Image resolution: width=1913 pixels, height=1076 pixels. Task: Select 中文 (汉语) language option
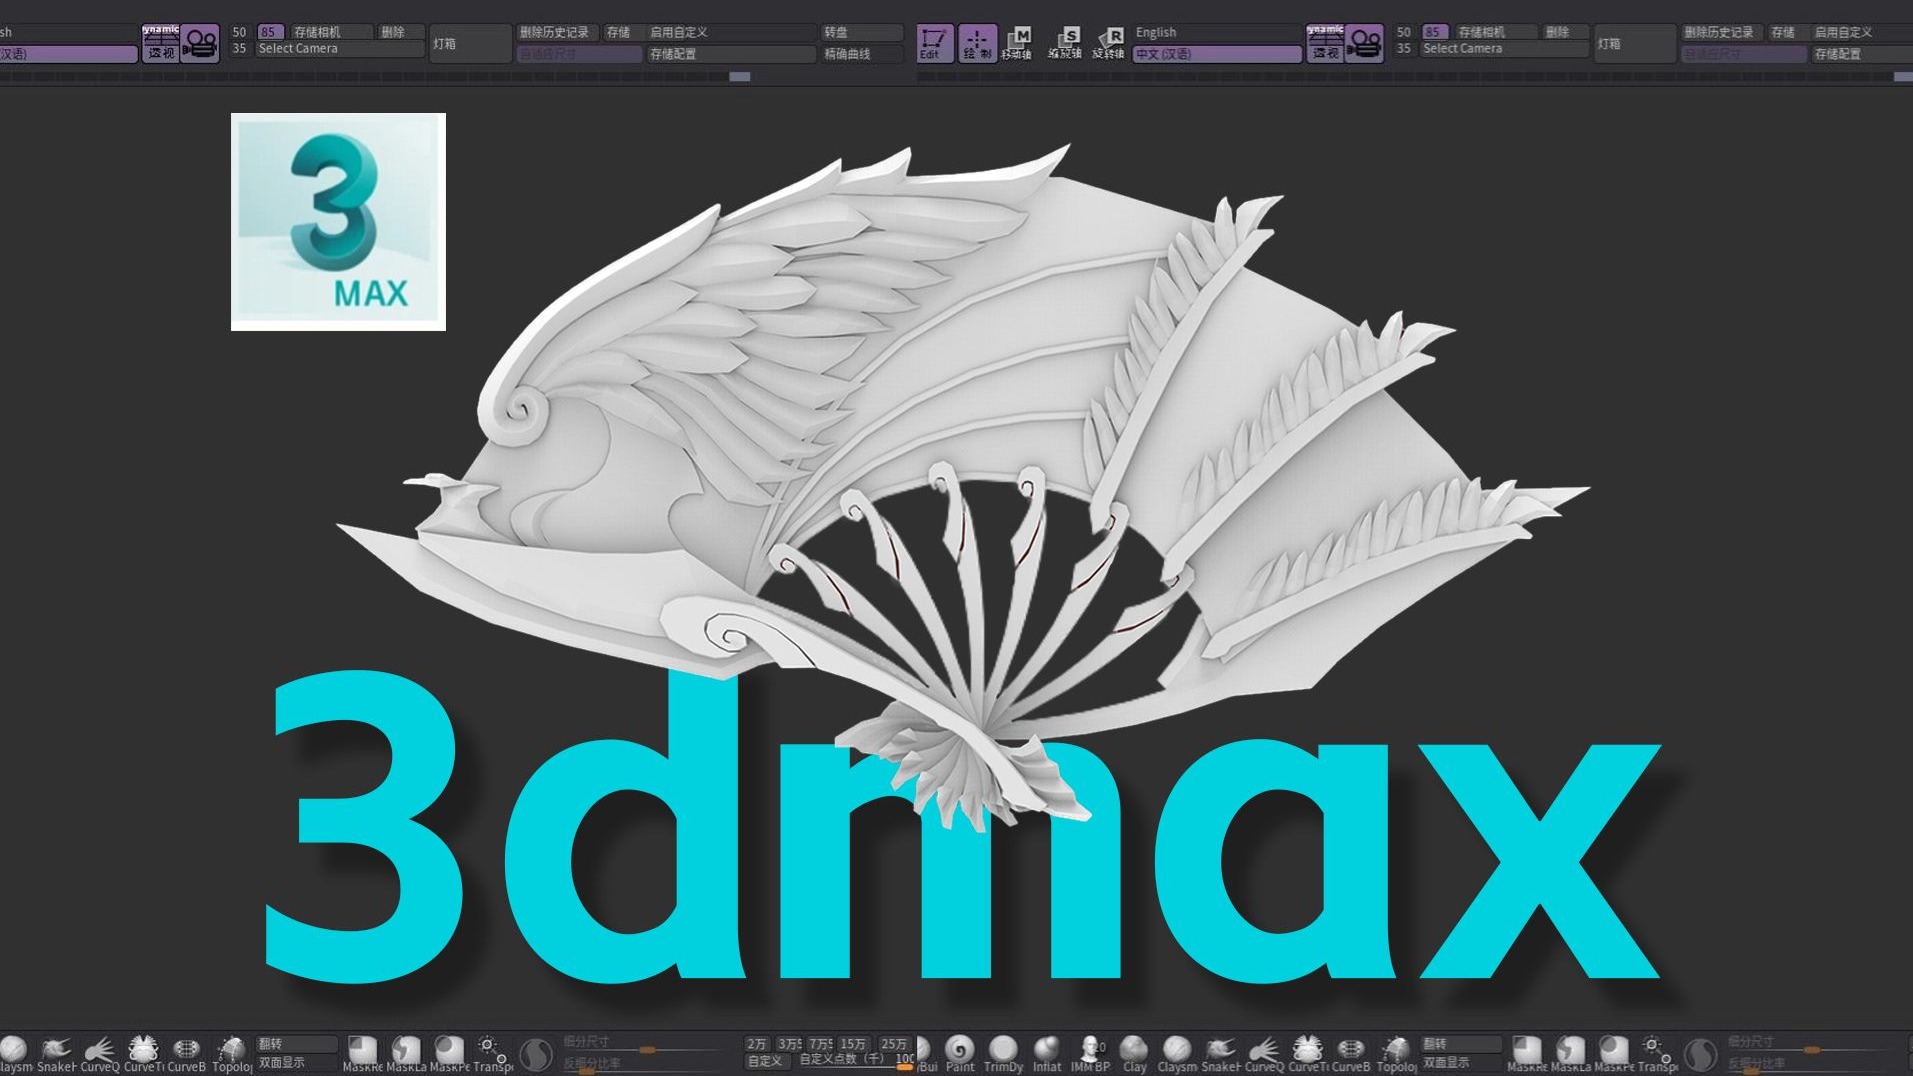tap(1217, 54)
